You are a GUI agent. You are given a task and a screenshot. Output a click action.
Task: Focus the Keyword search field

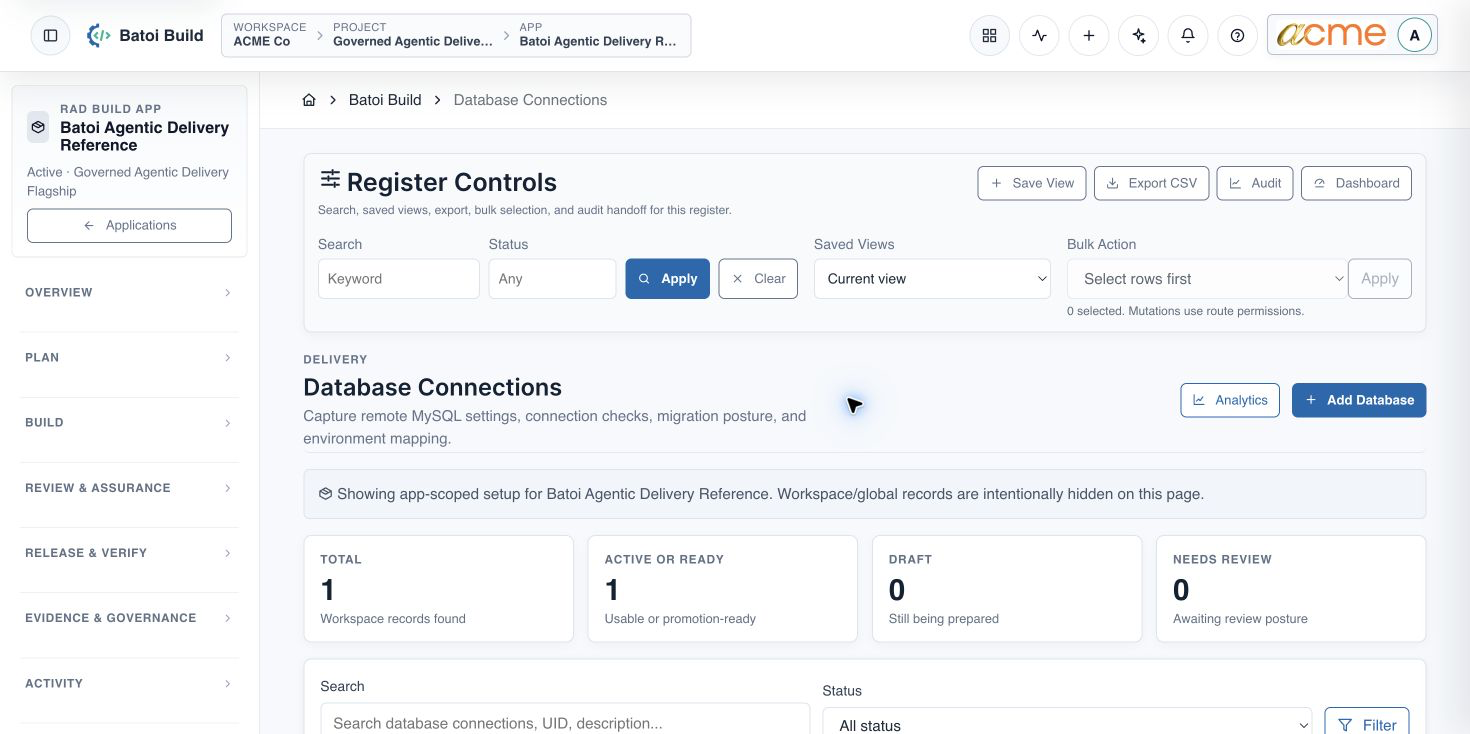point(399,279)
